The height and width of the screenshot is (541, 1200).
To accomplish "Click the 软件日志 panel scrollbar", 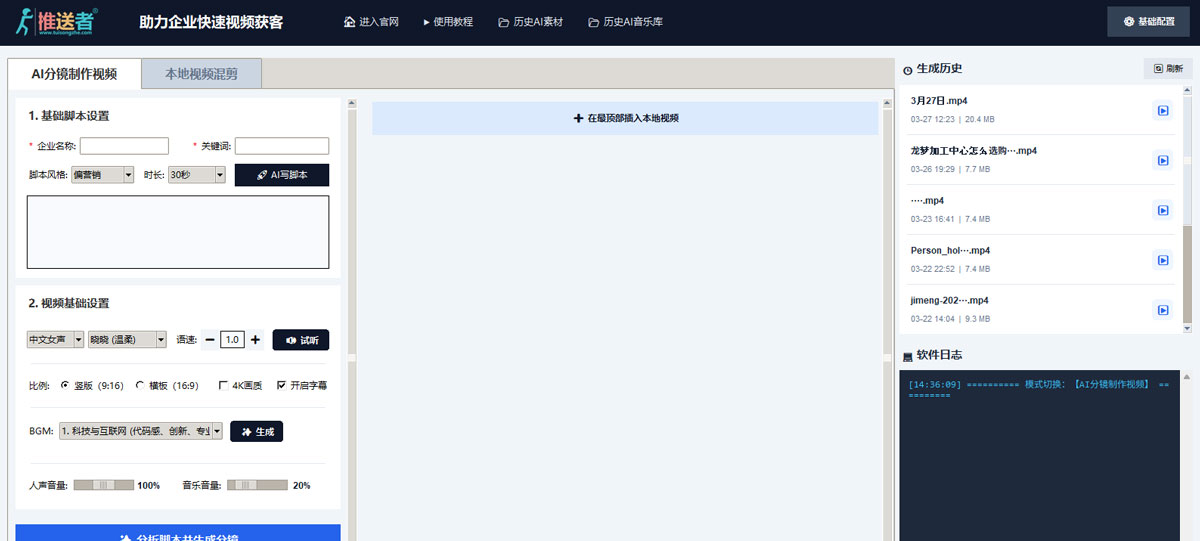I will tap(1187, 456).
